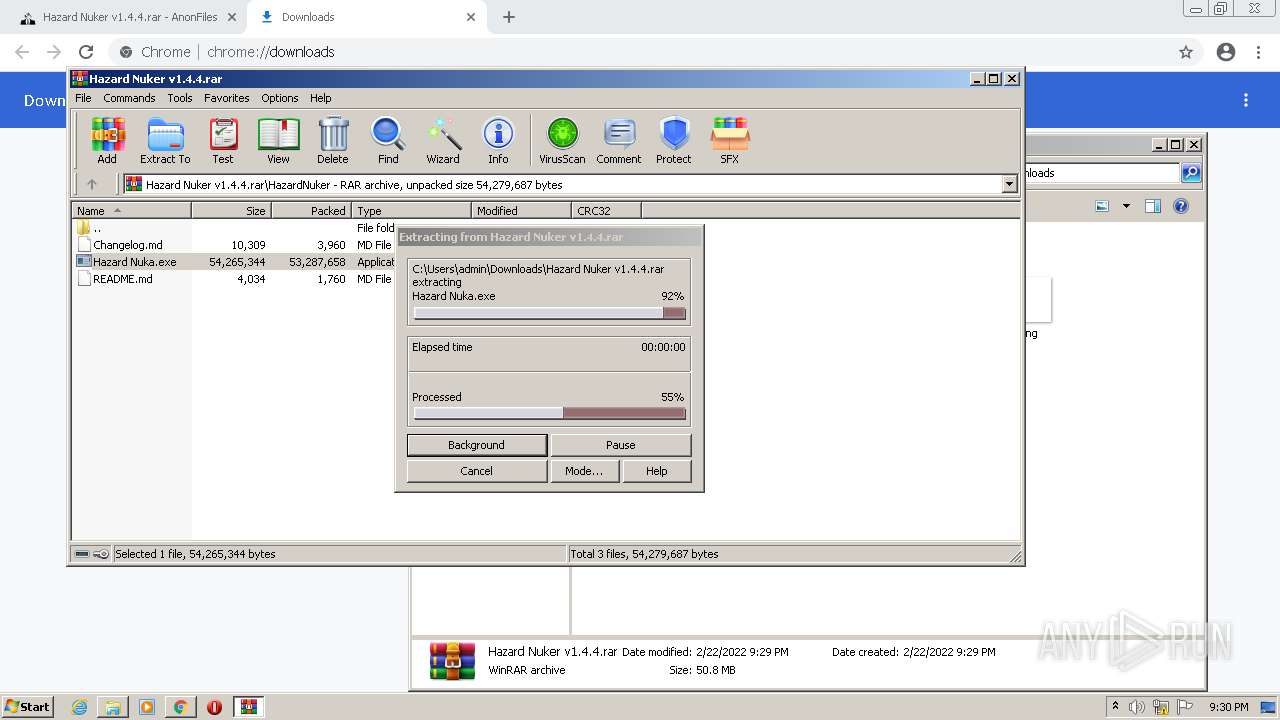Toggle the Explorer preview pane icon
Screen dimensions: 1280x720
coord(1153,206)
